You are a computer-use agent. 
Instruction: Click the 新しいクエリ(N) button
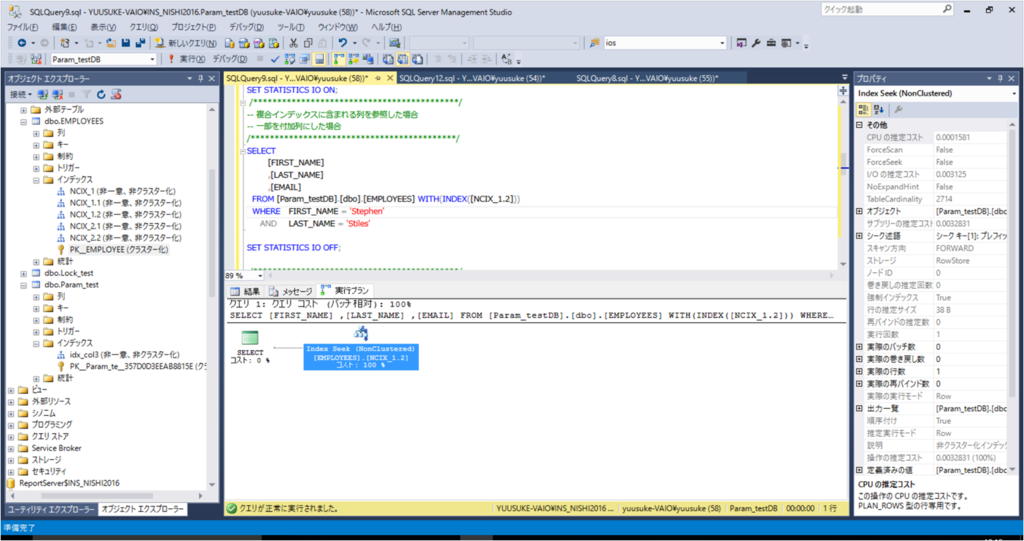tap(186, 42)
